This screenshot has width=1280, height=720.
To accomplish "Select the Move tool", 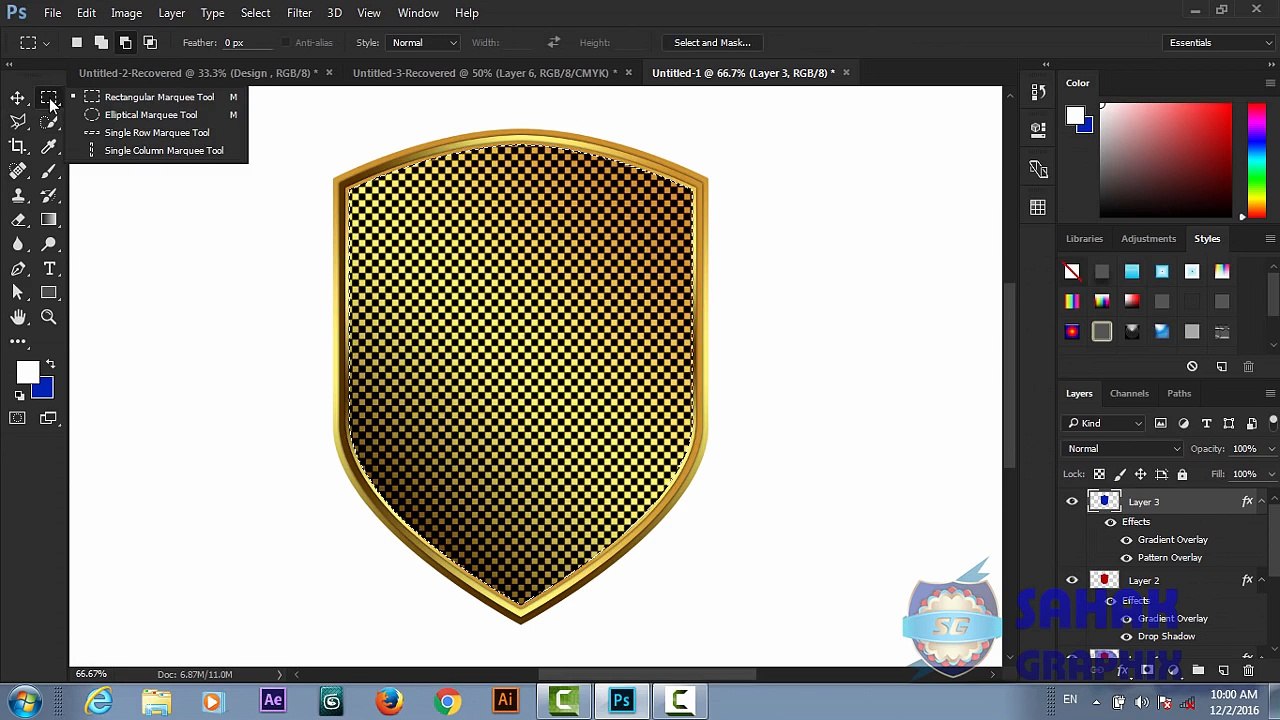I will [x=18, y=98].
